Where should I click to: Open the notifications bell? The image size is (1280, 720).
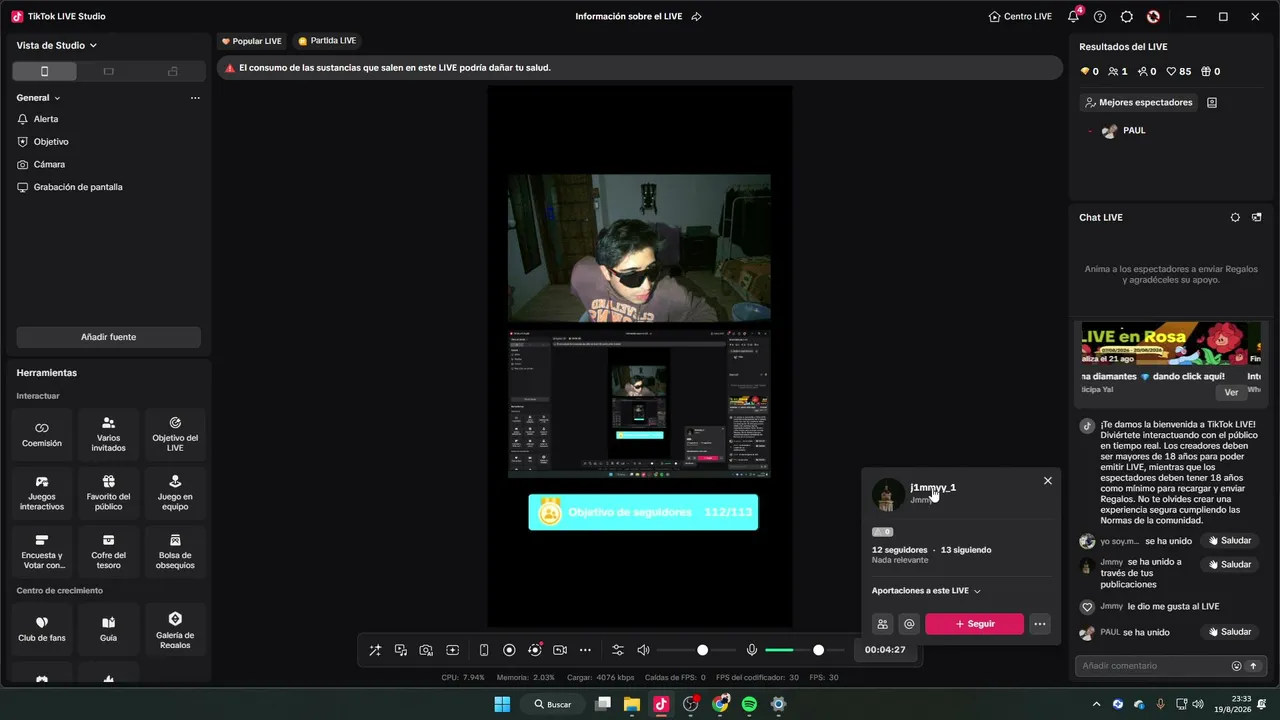[1074, 16]
